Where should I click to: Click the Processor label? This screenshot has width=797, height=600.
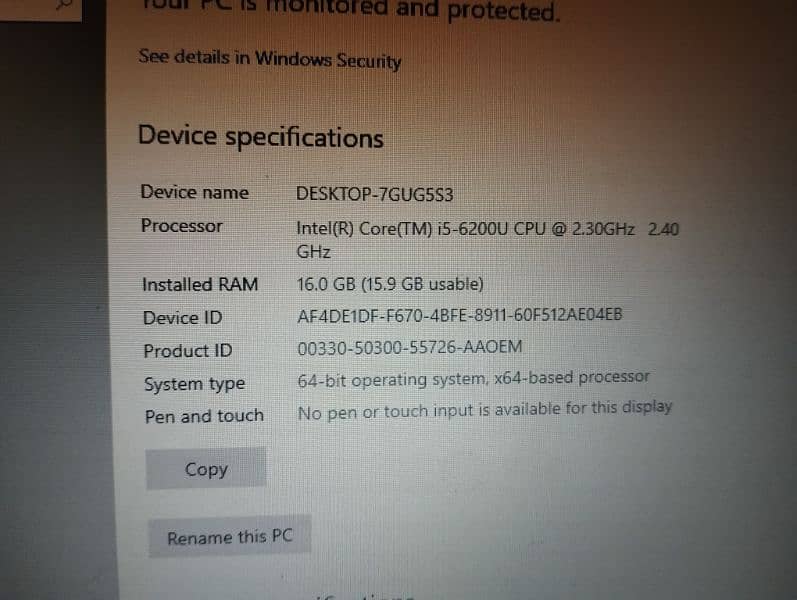tap(181, 226)
